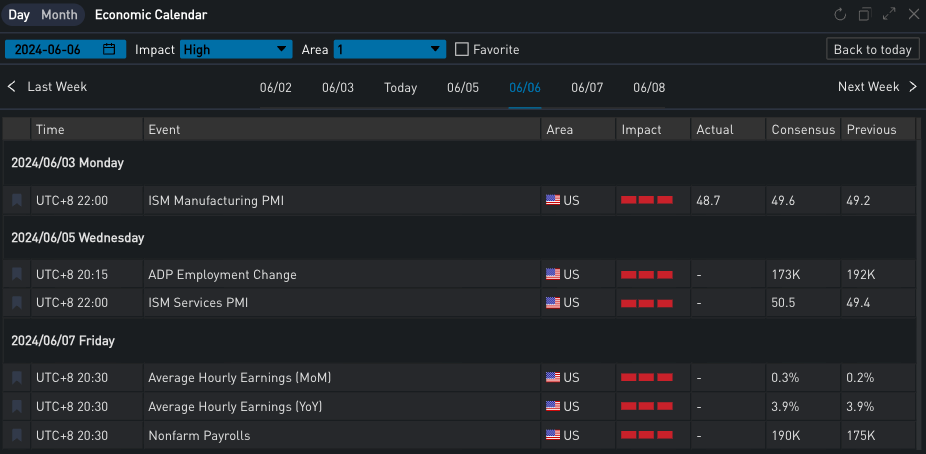Go to Last Week
This screenshot has height=454, width=926.
tap(47, 87)
